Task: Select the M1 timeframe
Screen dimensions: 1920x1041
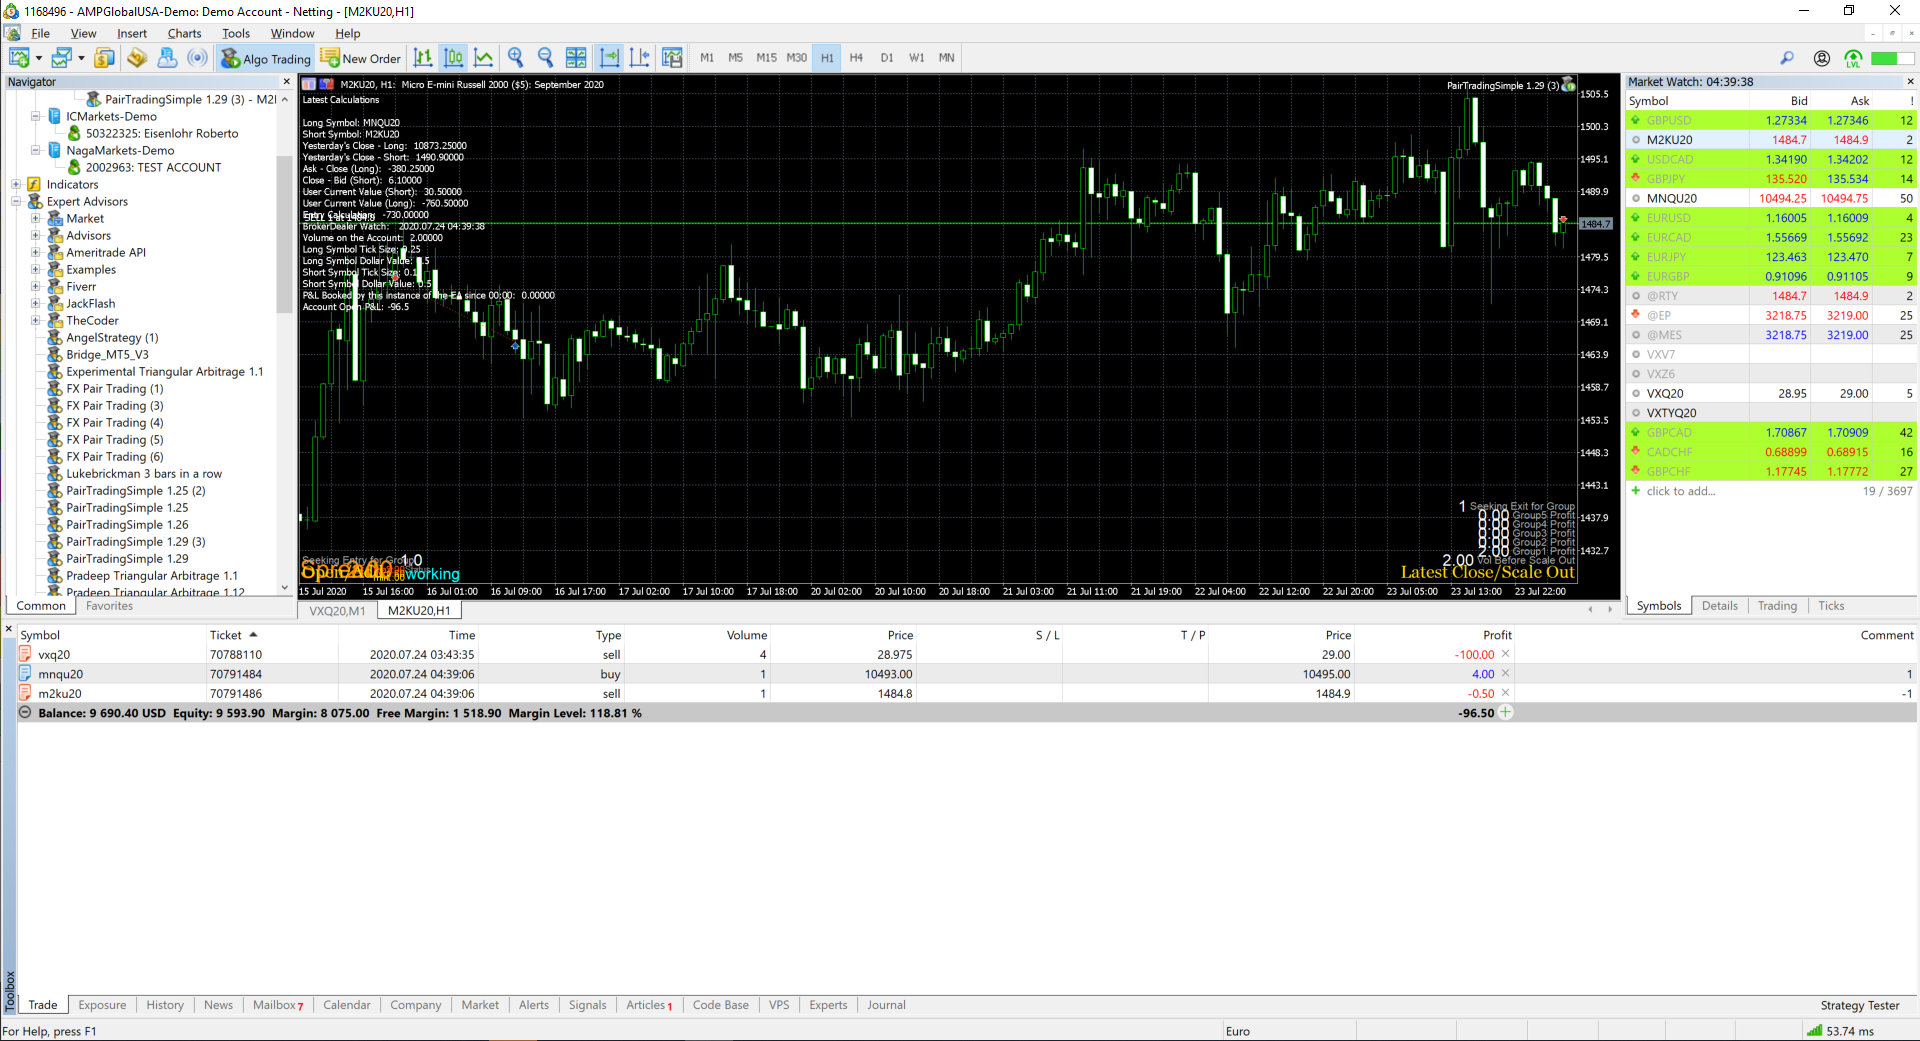Action: tap(707, 58)
